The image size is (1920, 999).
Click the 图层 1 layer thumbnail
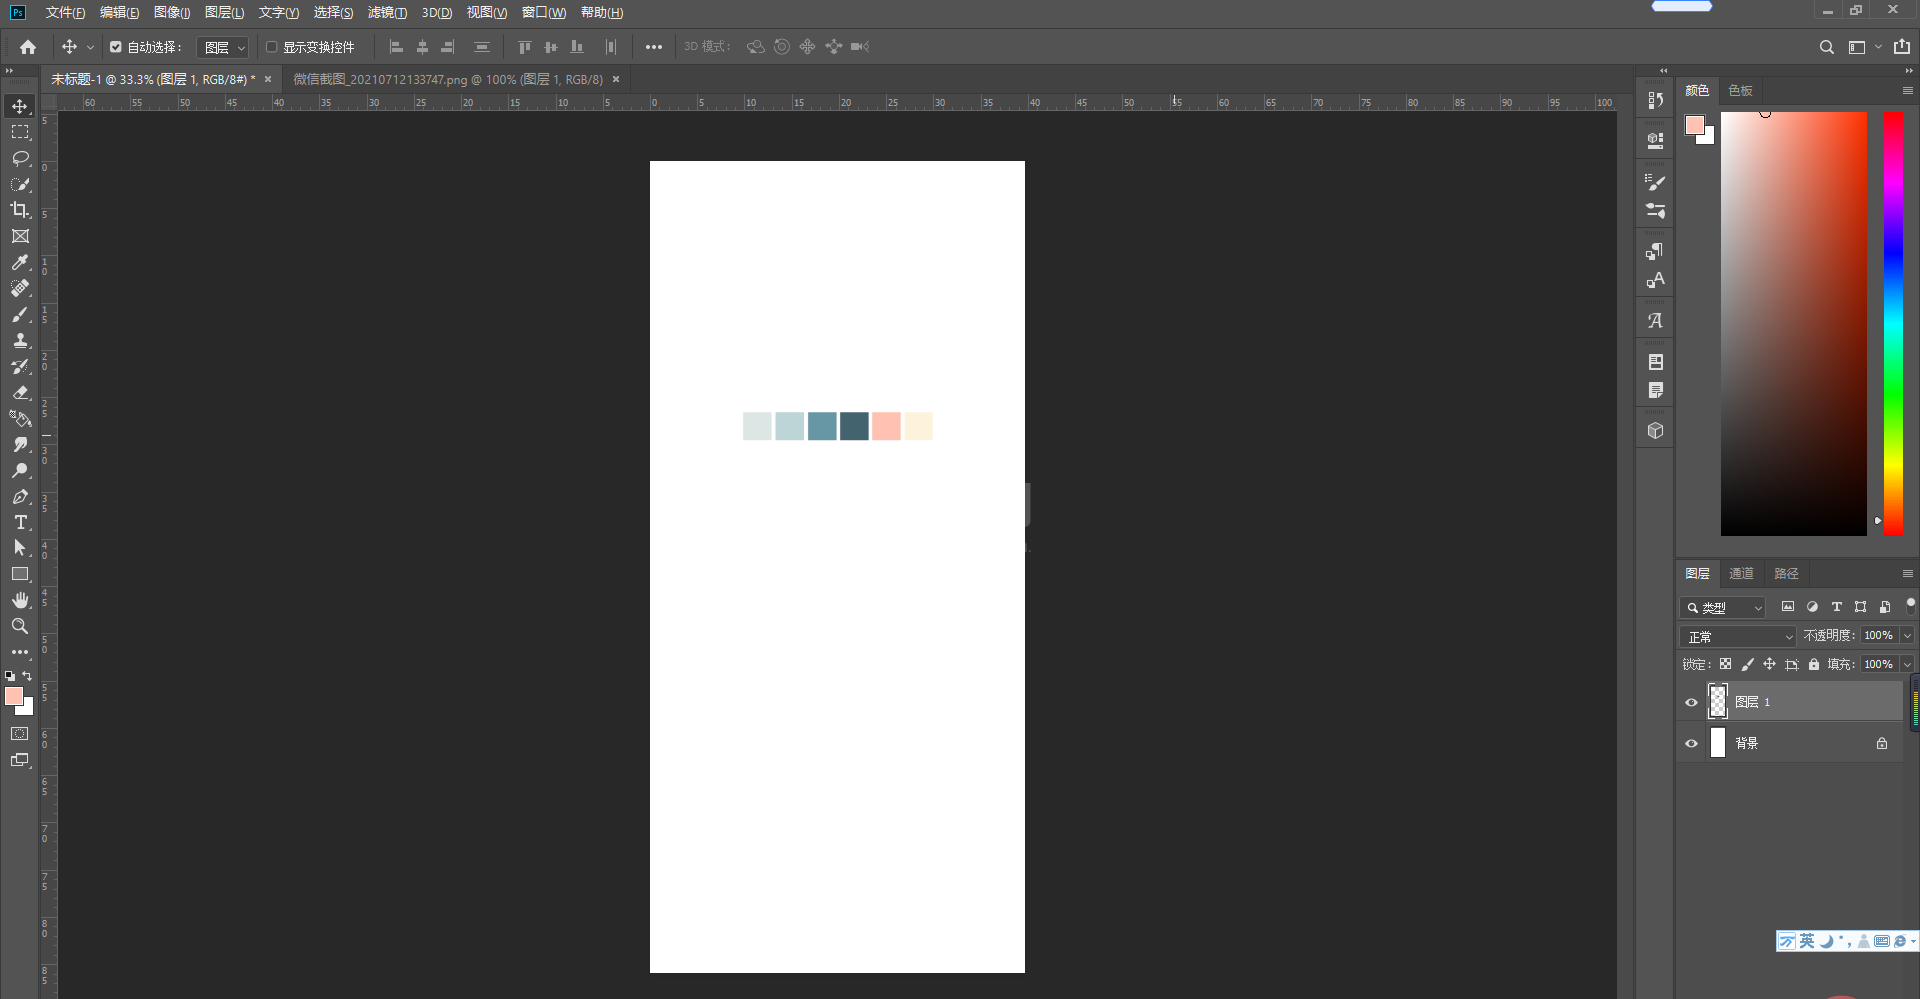click(1718, 702)
